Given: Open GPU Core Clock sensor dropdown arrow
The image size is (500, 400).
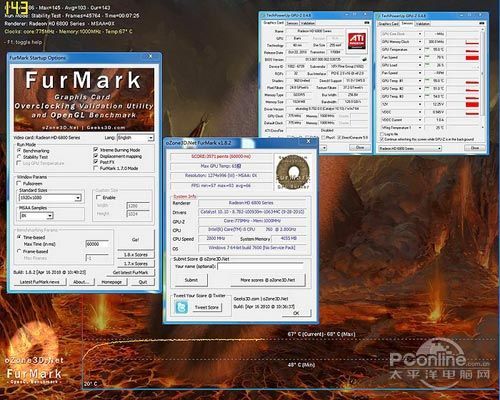Looking at the screenshot, I should (x=420, y=34).
